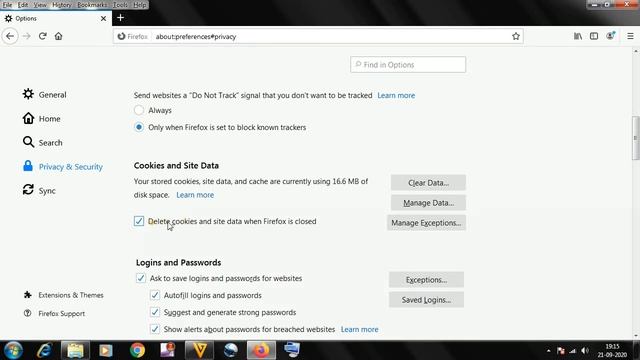Click the network icon in system tray
The width and height of the screenshot is (640, 360).
(x=573, y=351)
